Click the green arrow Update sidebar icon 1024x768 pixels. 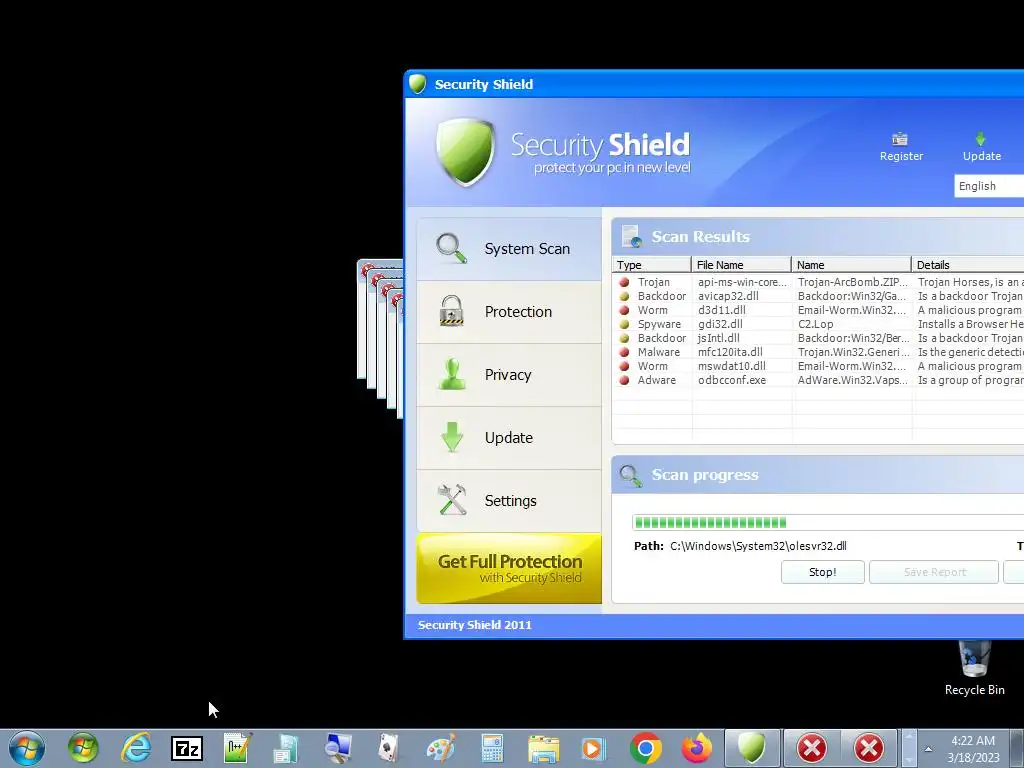pyautogui.click(x=452, y=437)
